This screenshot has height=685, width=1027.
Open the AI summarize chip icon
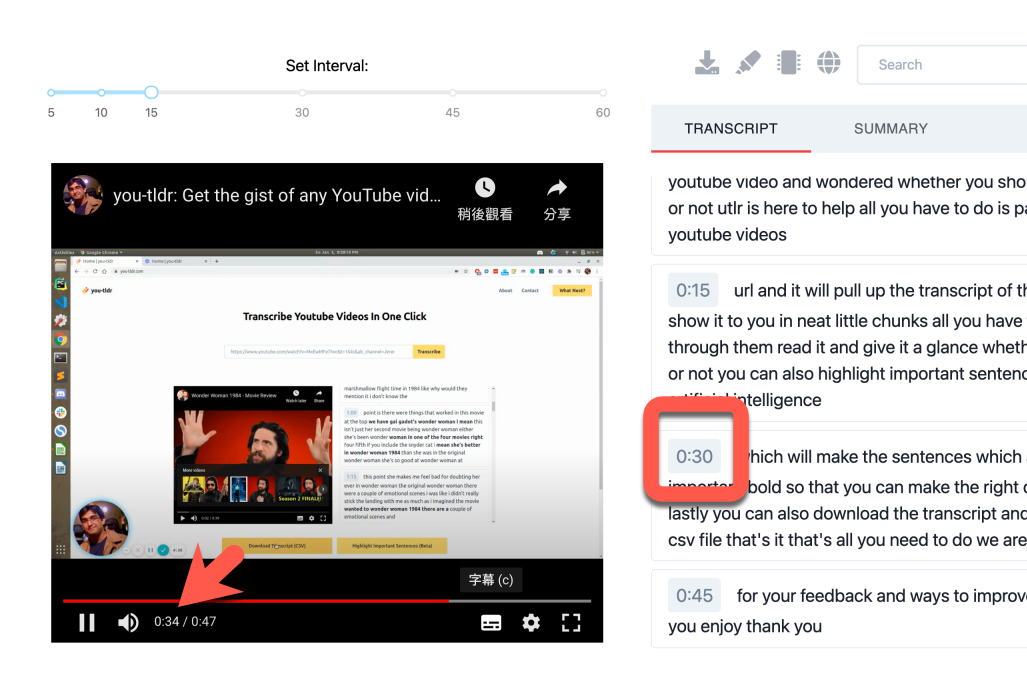pyautogui.click(x=788, y=62)
